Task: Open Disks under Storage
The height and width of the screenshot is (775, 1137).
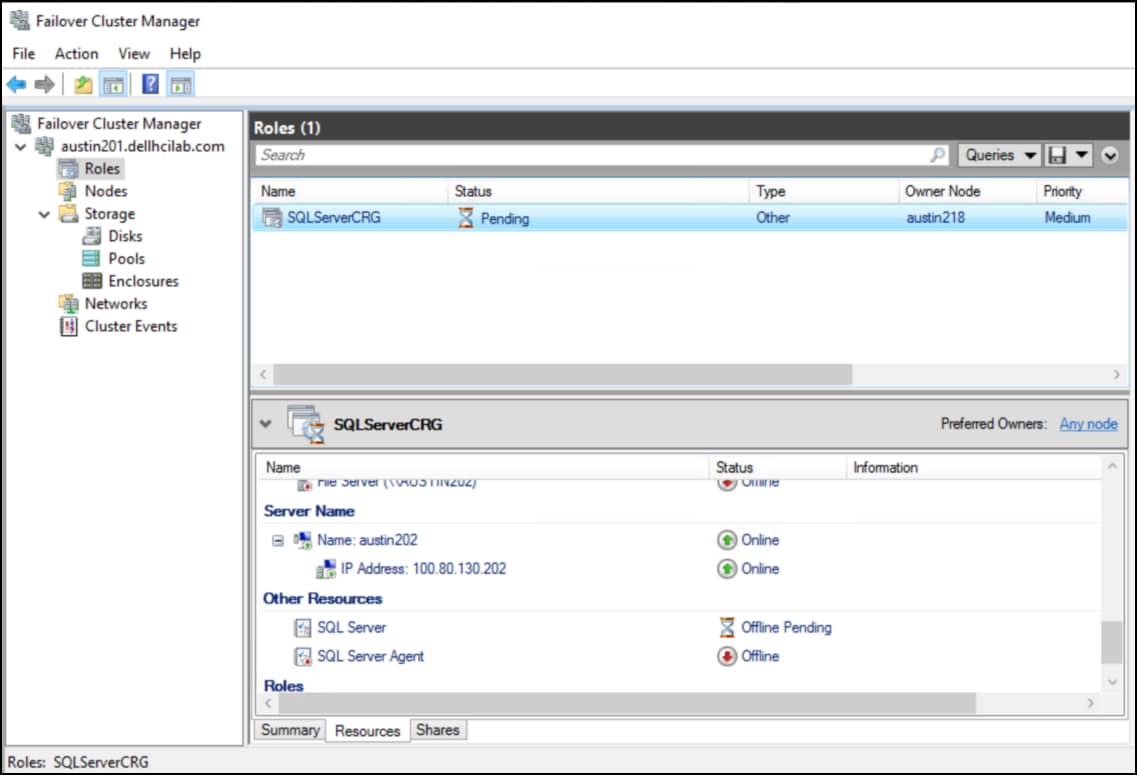Action: coord(125,236)
